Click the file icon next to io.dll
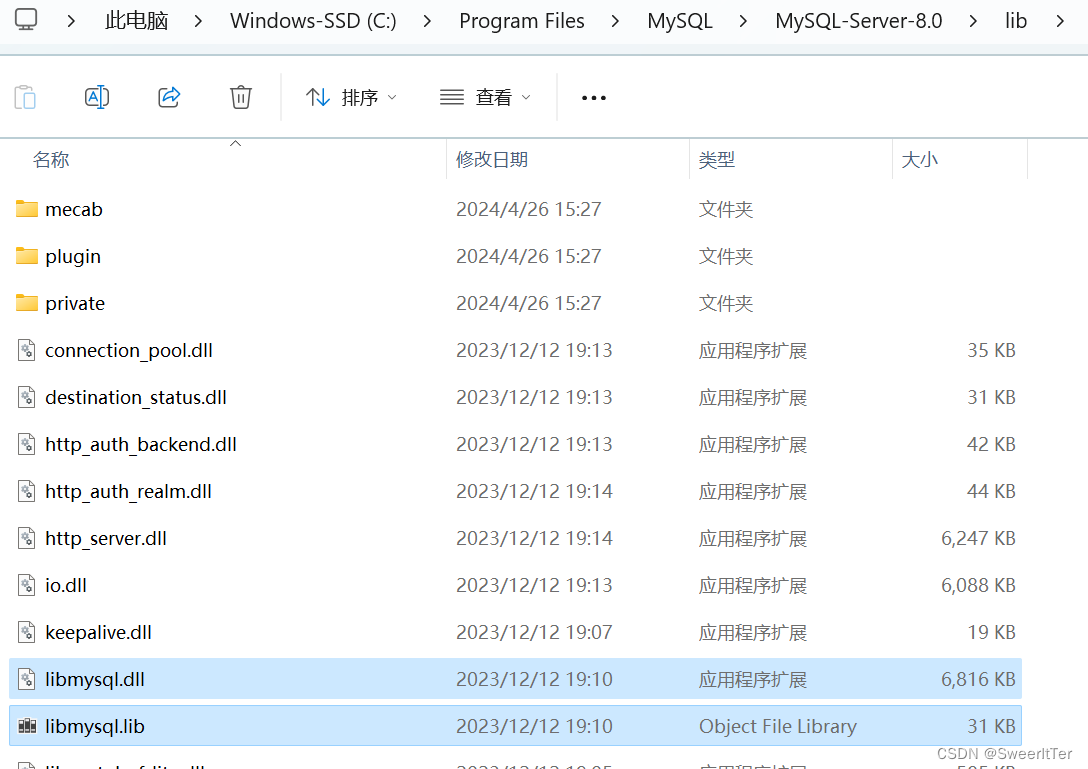The width and height of the screenshot is (1088, 769). click(26, 585)
